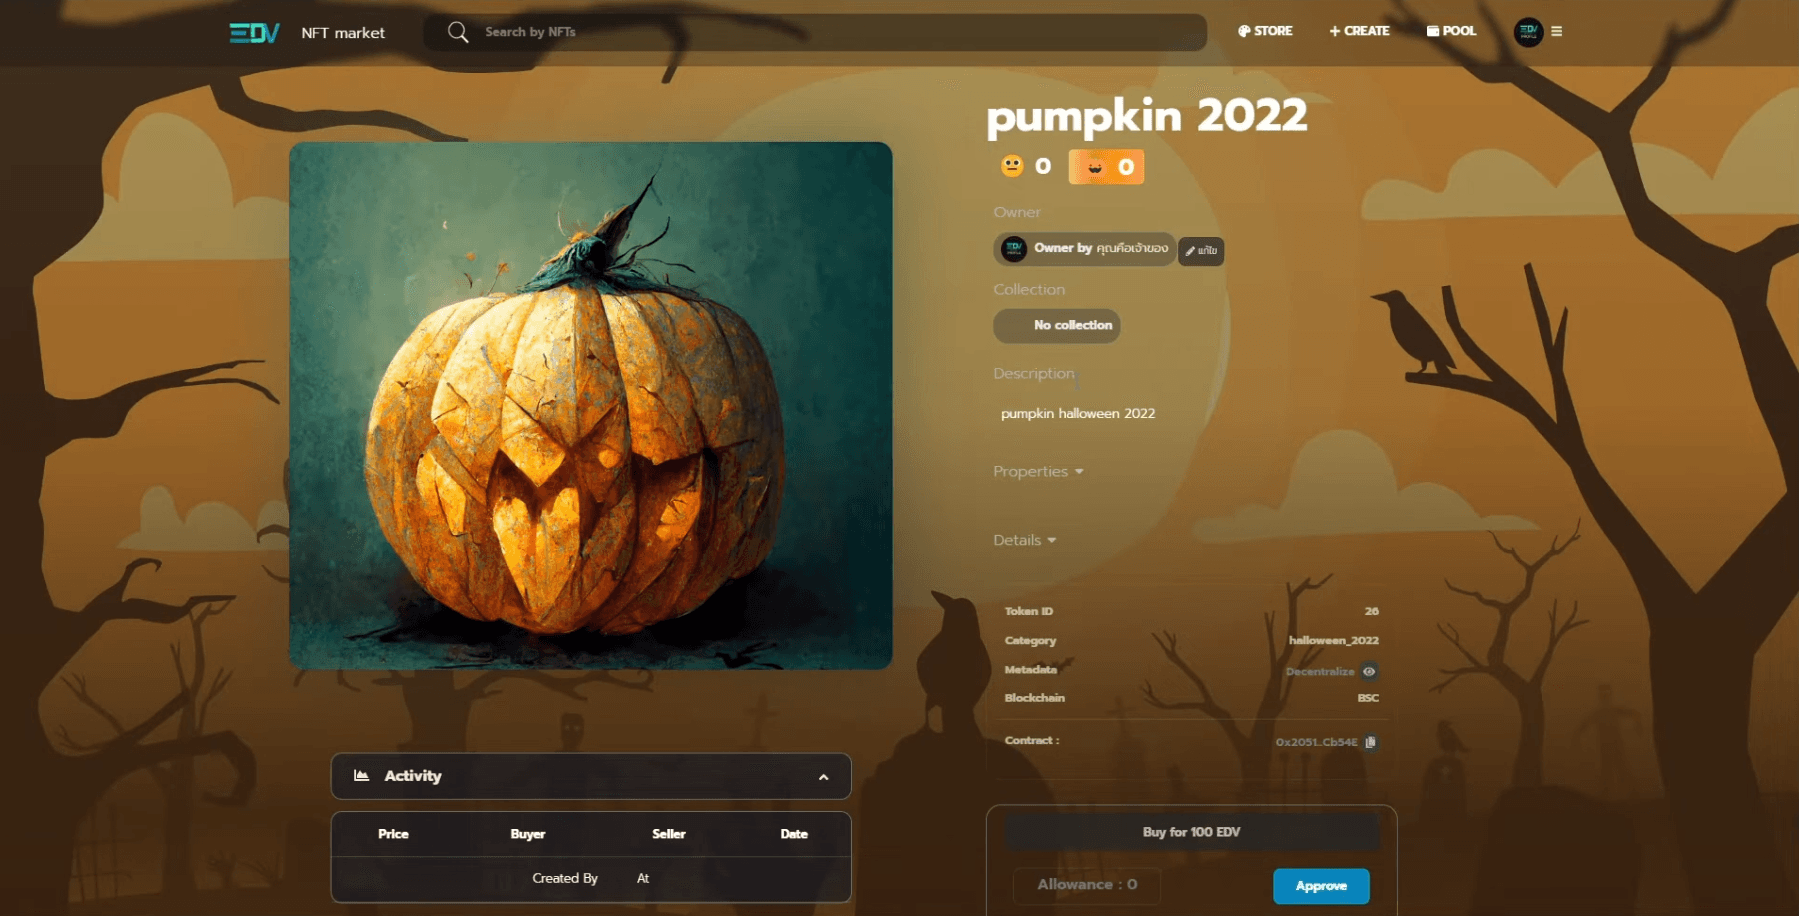Open the hamburger menu icon

[1556, 32]
